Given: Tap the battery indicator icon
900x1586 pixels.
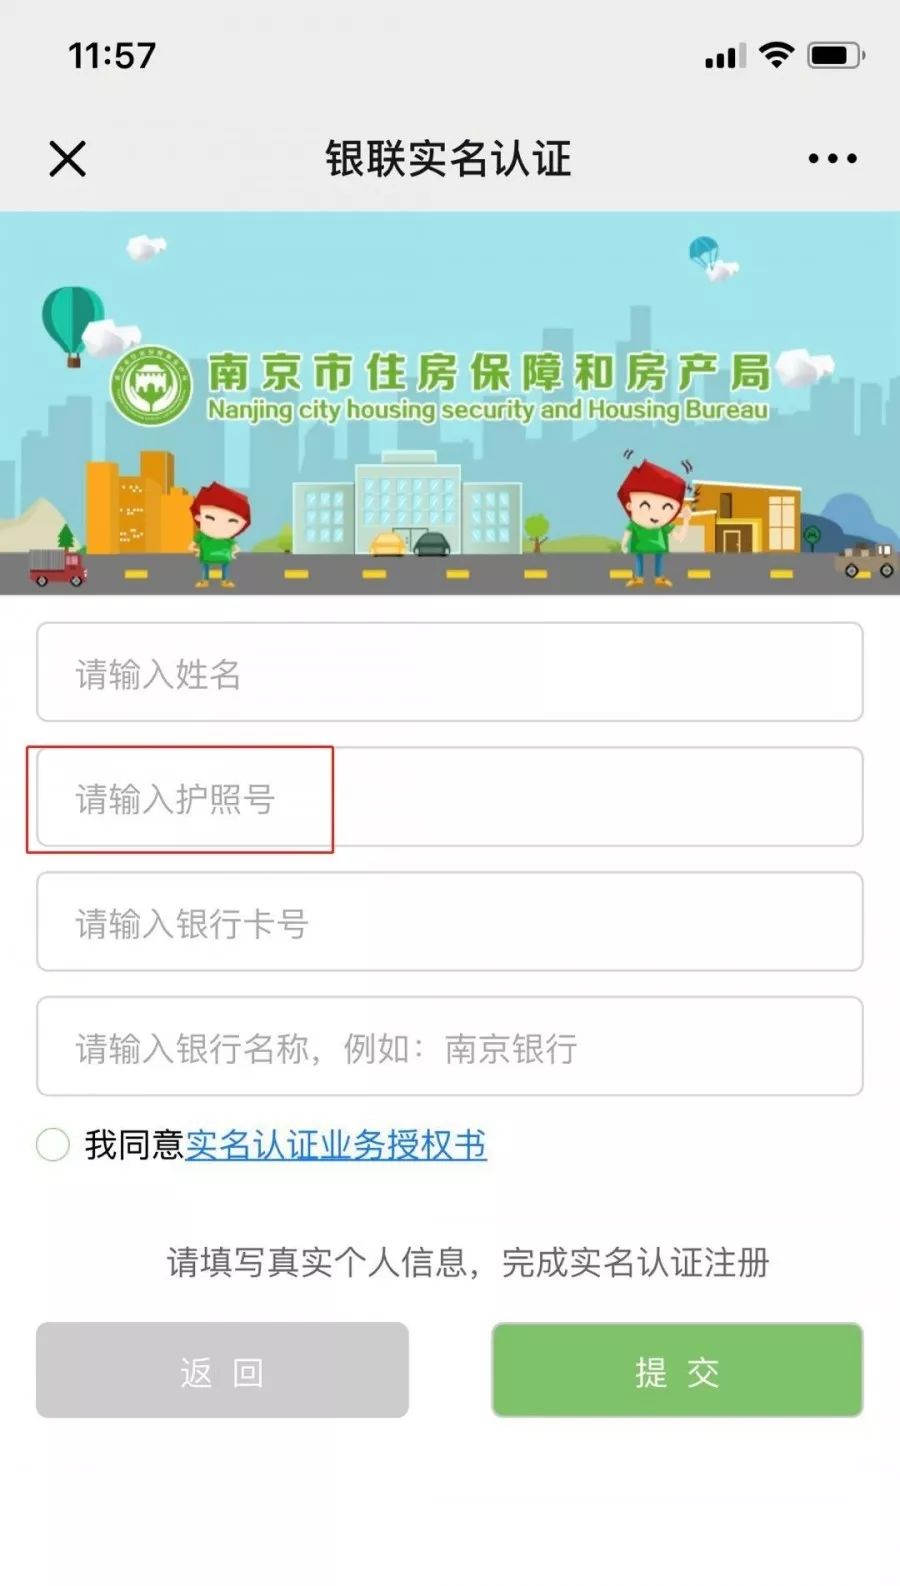Looking at the screenshot, I should pos(836,55).
